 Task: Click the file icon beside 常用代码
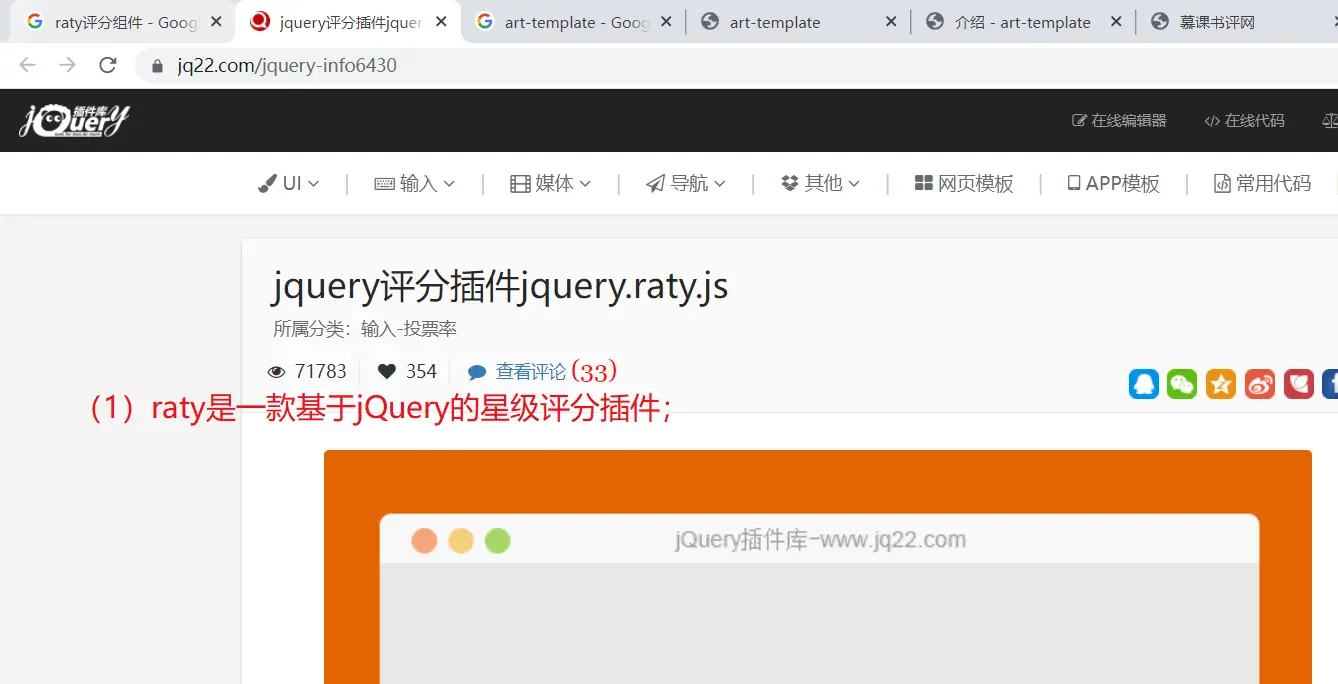point(1222,183)
